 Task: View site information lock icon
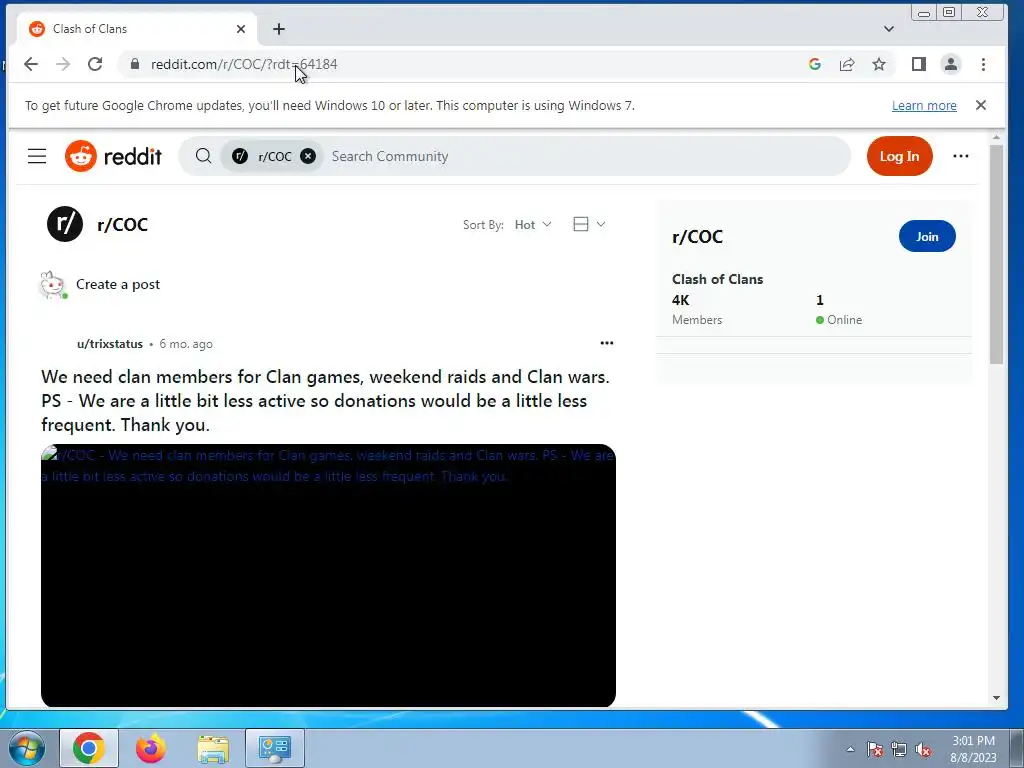(135, 64)
